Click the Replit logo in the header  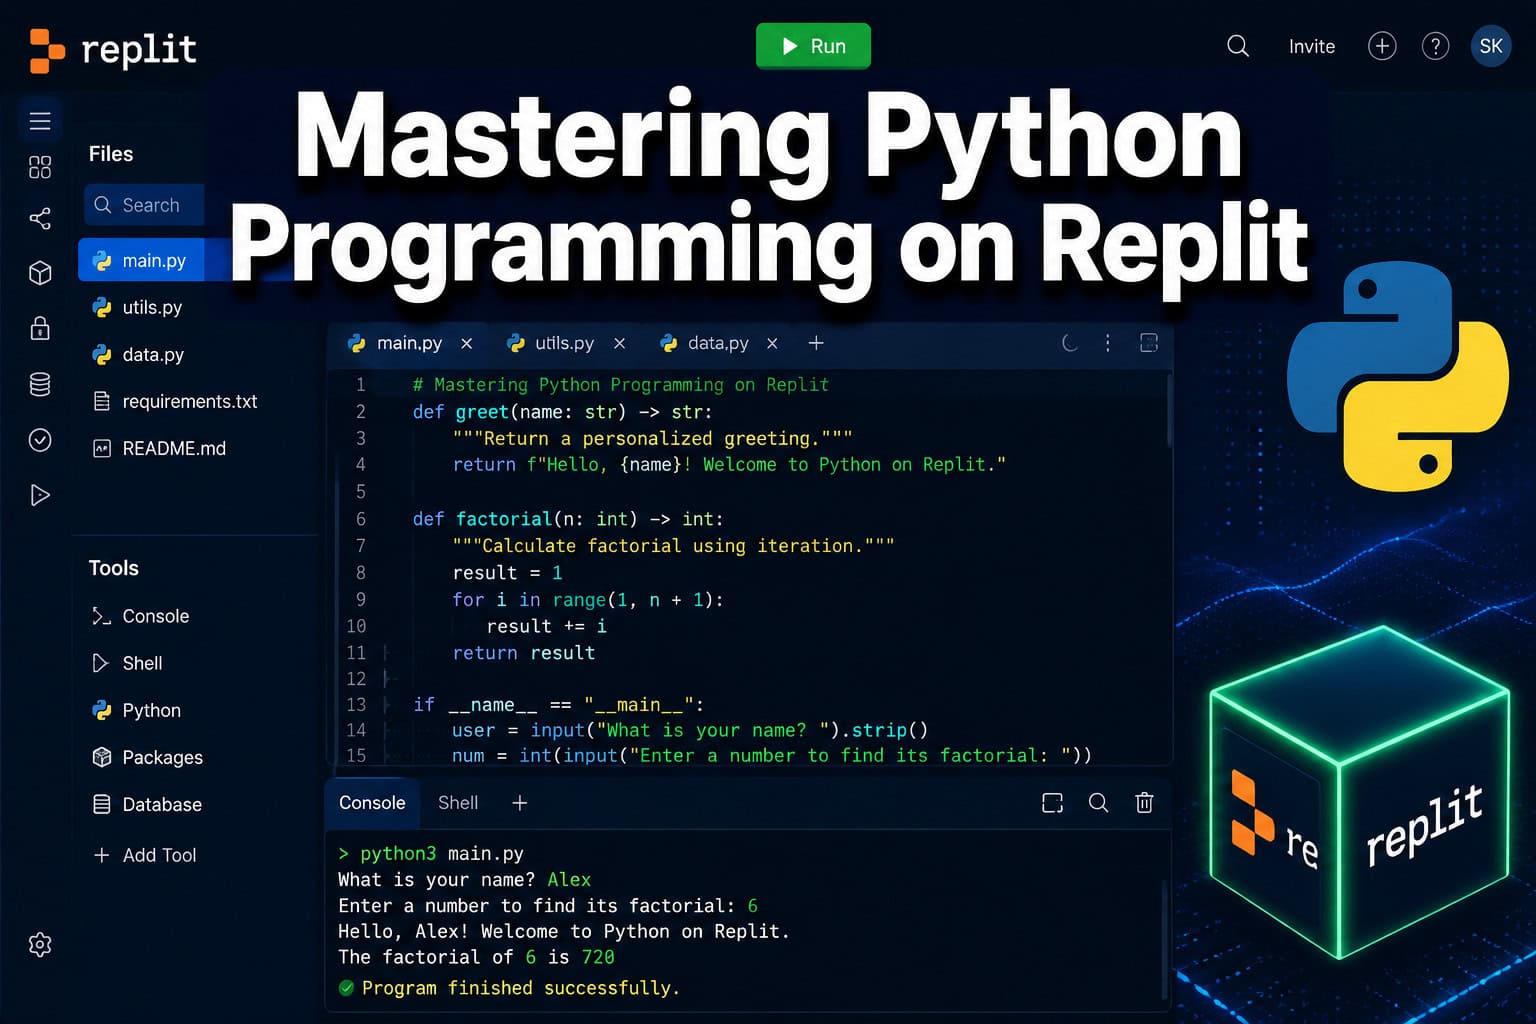[113, 50]
